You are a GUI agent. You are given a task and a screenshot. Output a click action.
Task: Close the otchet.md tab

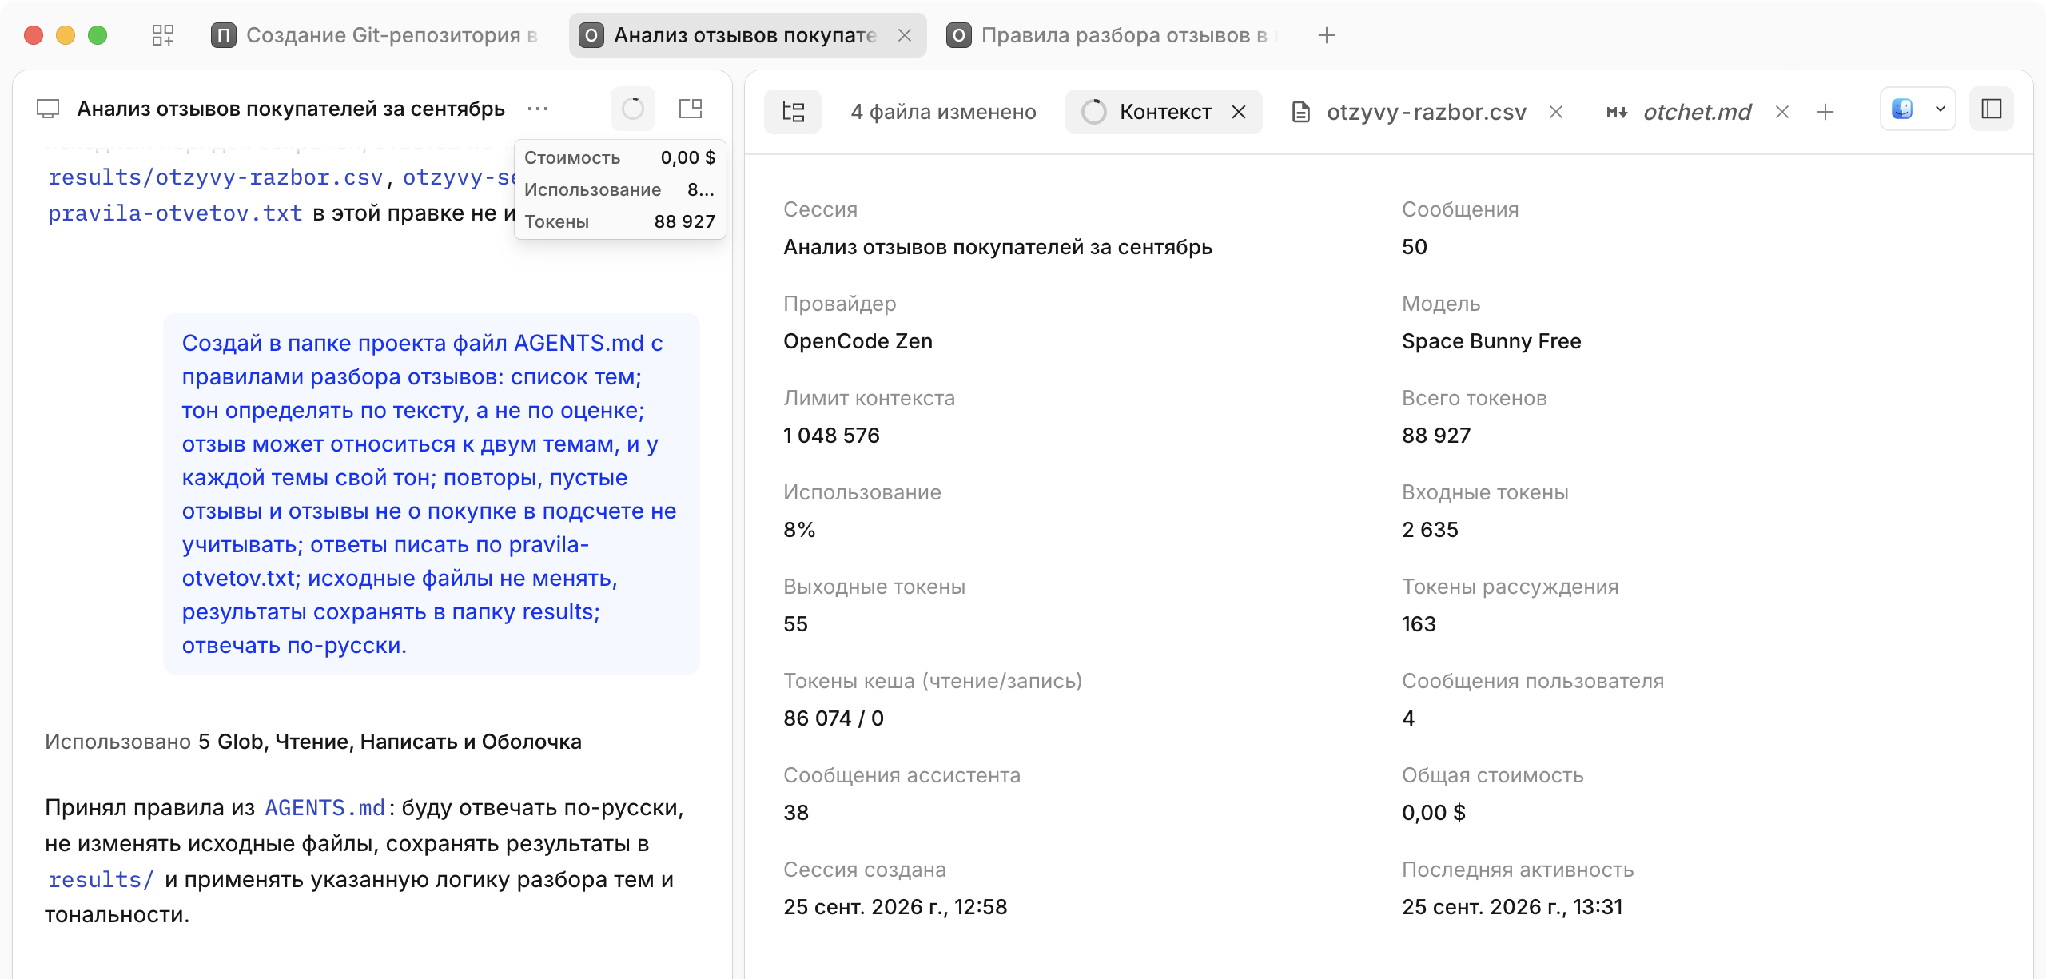[1782, 112]
